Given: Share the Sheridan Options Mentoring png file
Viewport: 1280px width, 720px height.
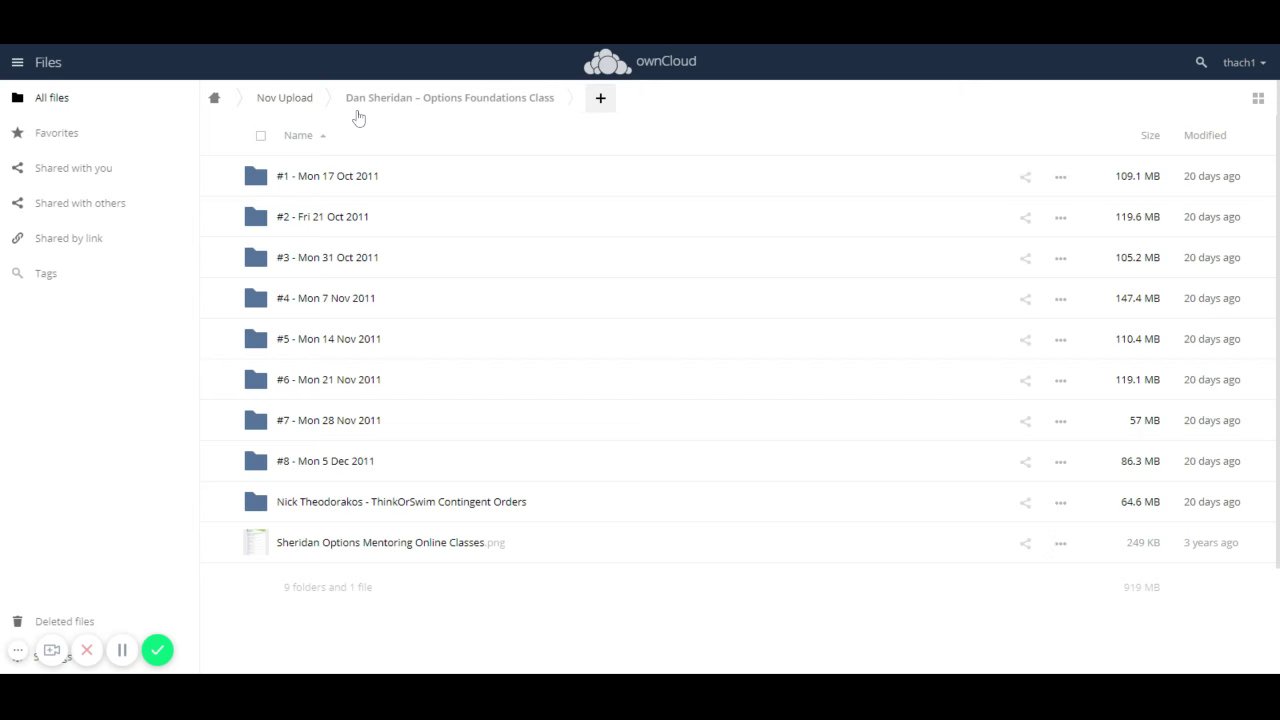Looking at the screenshot, I should click(x=1025, y=544).
